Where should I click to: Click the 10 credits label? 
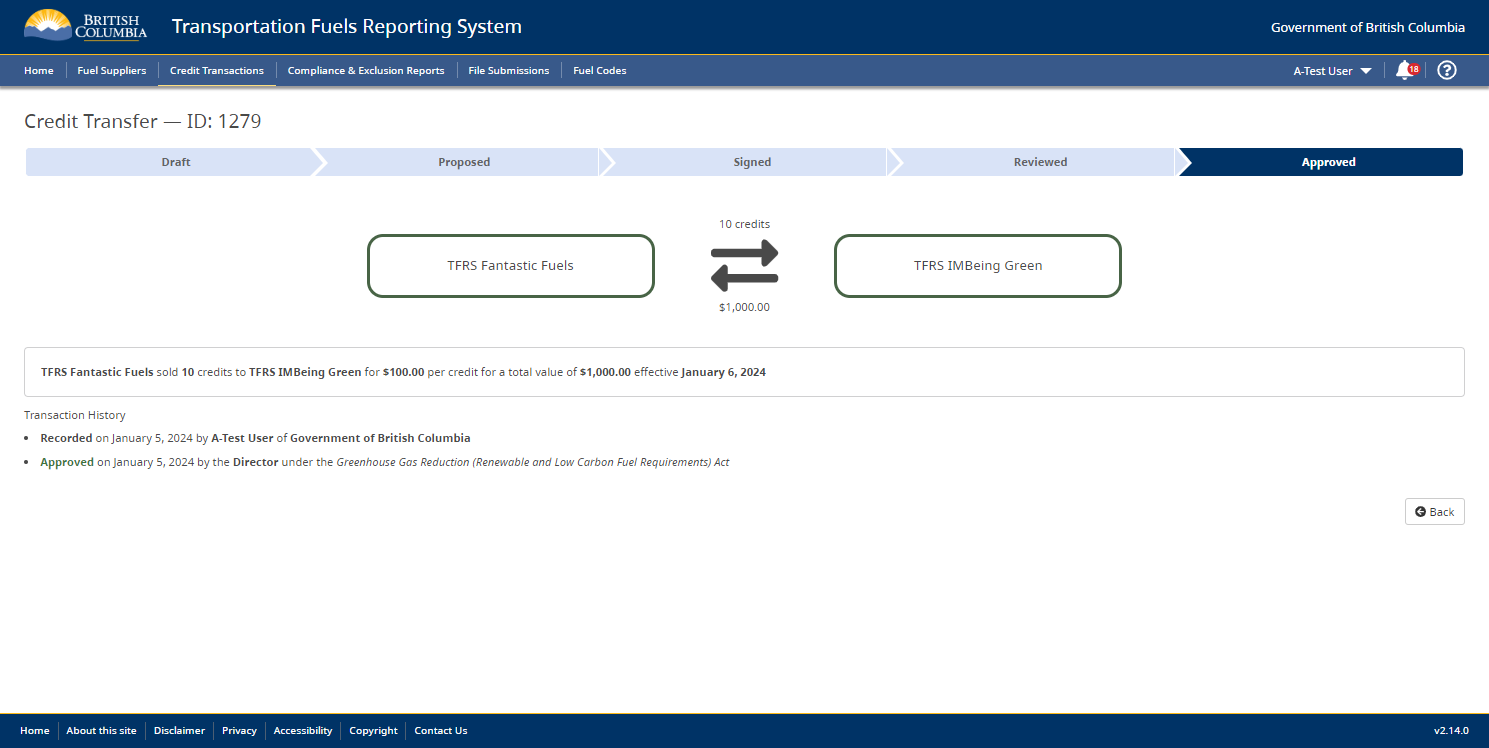744,224
